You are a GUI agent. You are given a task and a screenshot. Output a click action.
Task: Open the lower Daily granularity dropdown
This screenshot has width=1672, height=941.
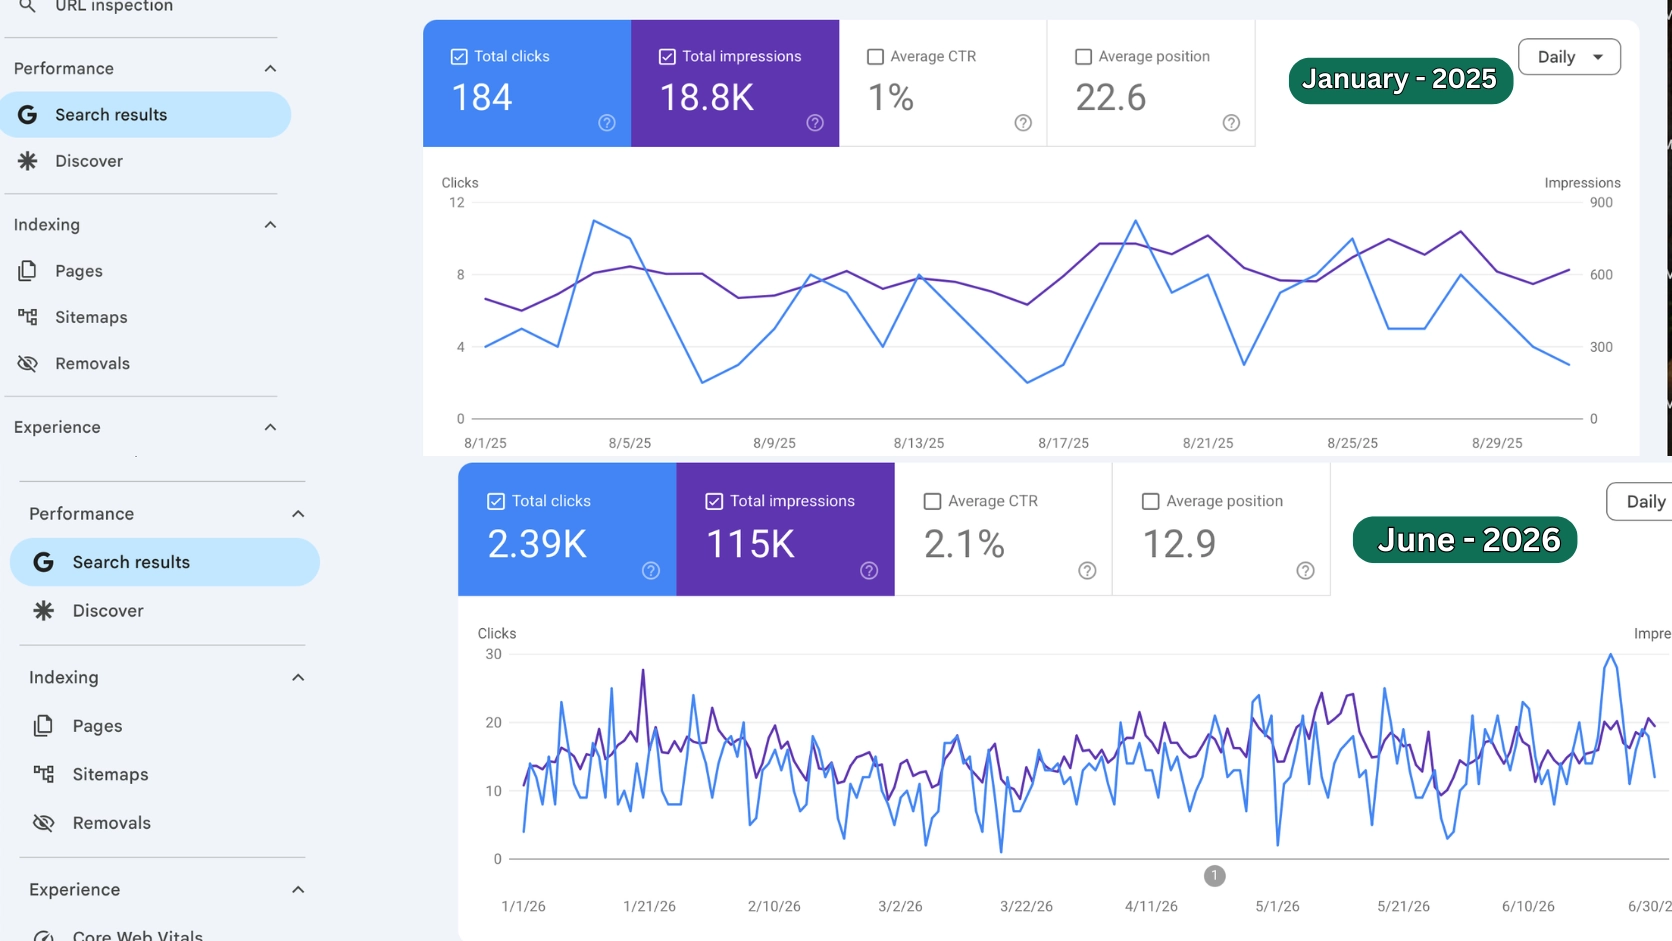(1640, 502)
